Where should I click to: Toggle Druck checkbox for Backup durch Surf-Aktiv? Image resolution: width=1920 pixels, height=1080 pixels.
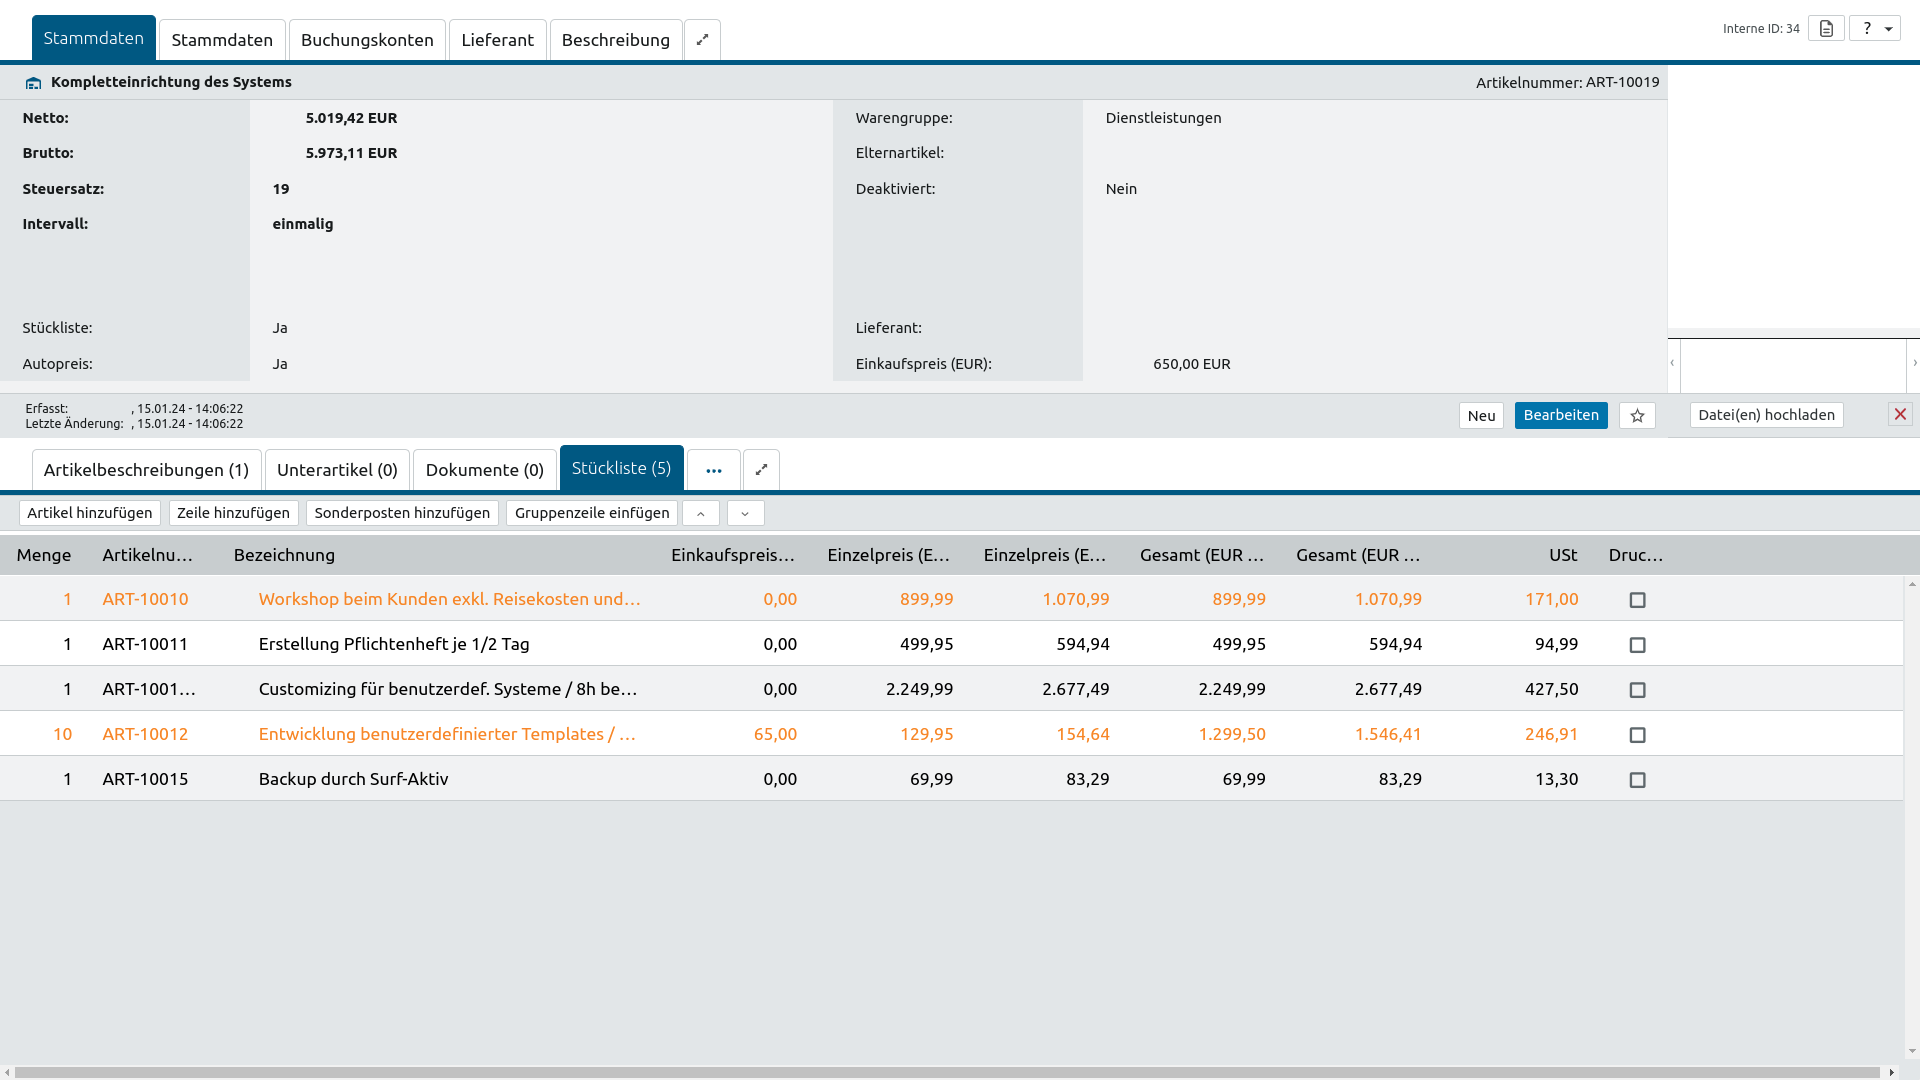click(x=1637, y=780)
